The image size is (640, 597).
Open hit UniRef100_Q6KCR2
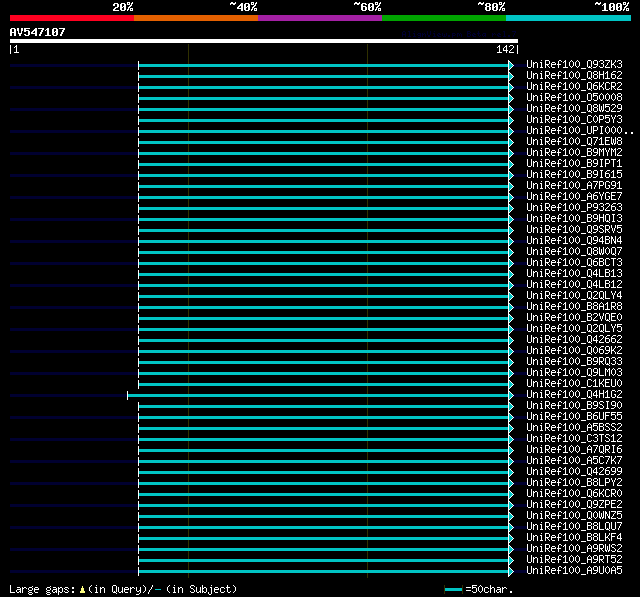(574, 87)
